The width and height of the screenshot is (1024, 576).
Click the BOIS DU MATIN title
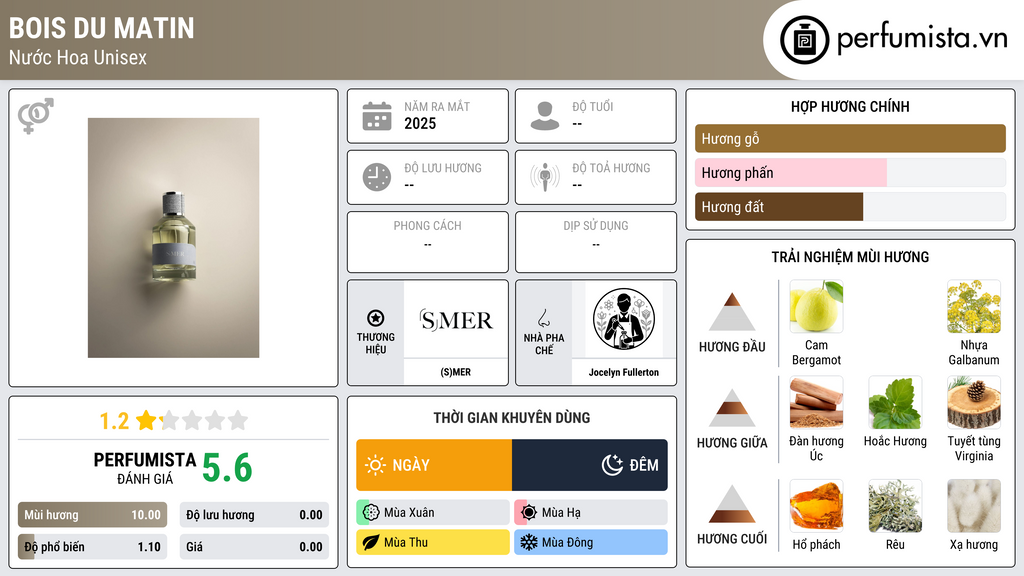pos(102,28)
